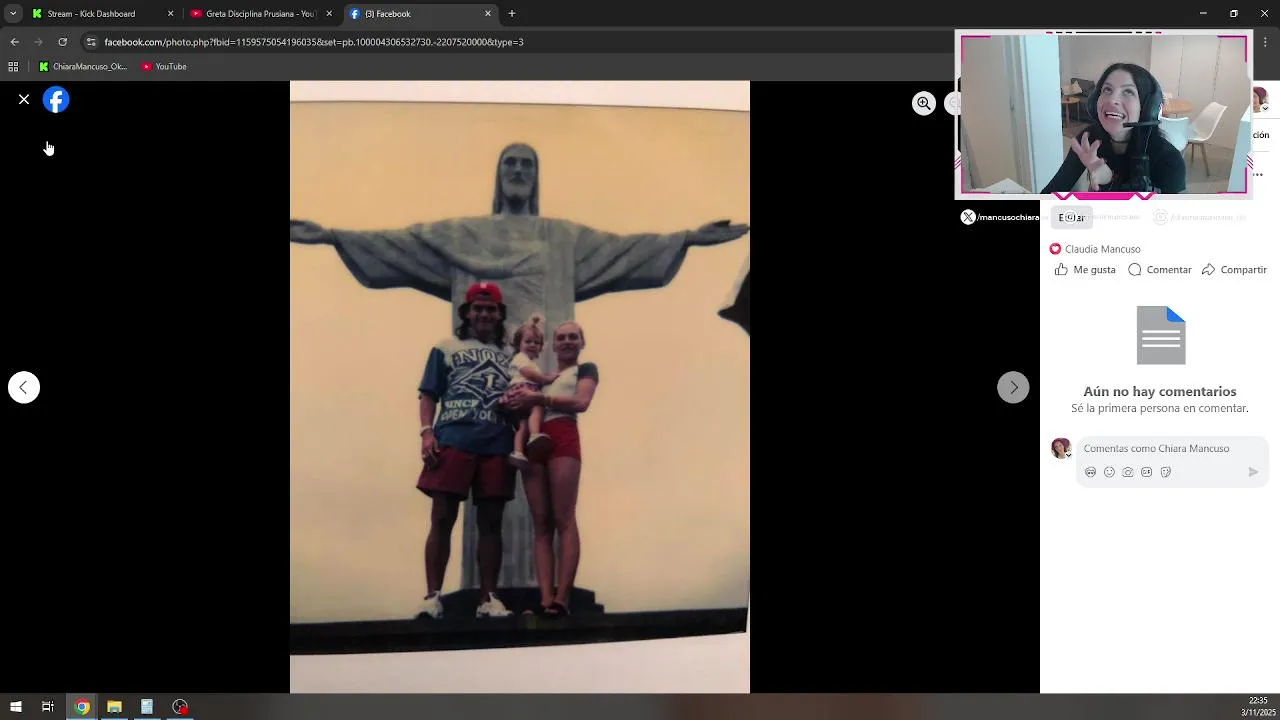This screenshot has width=1280, height=720.
Task: Open the Windows Start menu
Action: (x=15, y=707)
